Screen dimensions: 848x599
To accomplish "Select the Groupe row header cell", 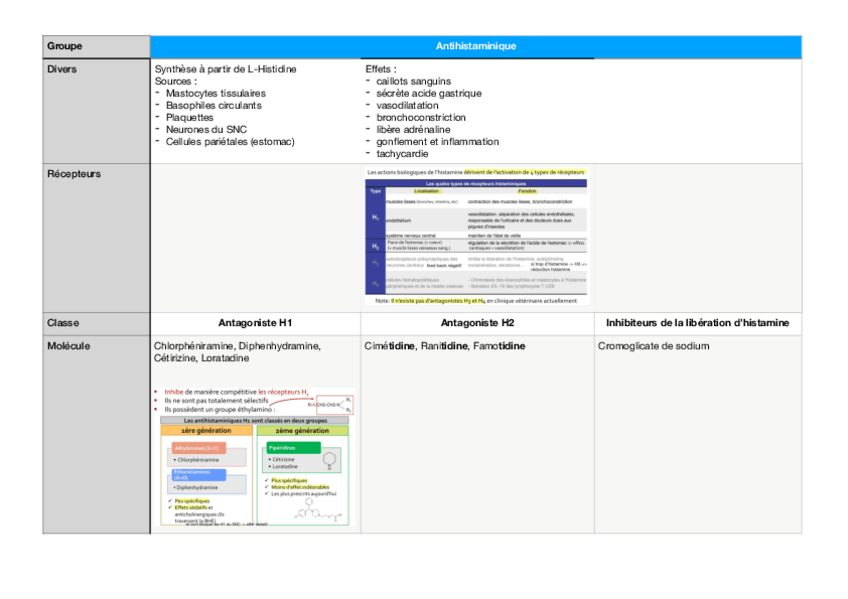I will tap(64, 46).
